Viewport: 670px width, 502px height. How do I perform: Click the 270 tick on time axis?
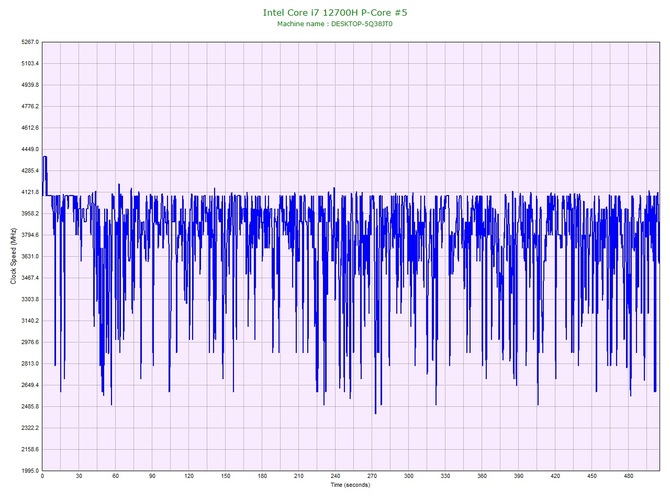coord(372,476)
